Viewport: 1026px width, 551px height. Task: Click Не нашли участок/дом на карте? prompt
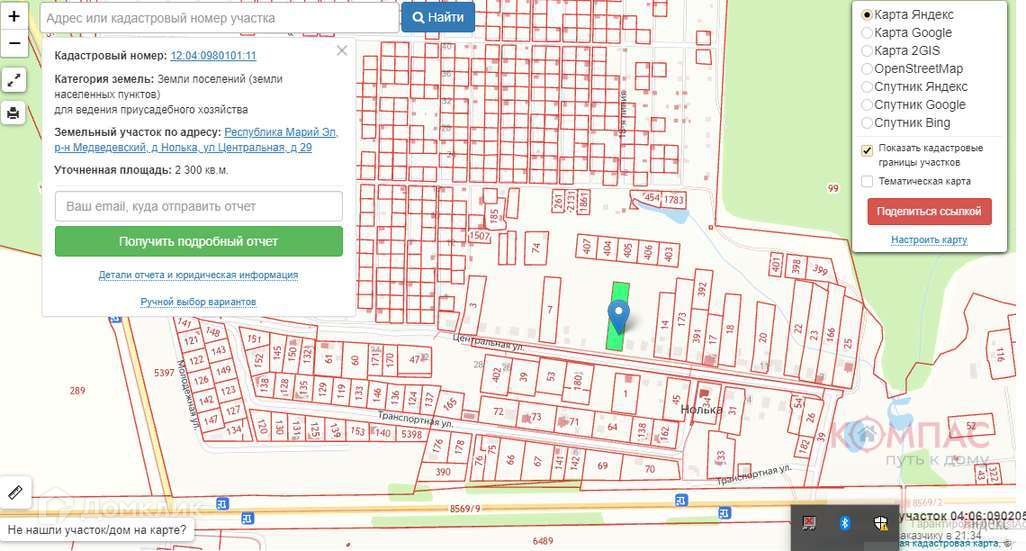tap(97, 530)
